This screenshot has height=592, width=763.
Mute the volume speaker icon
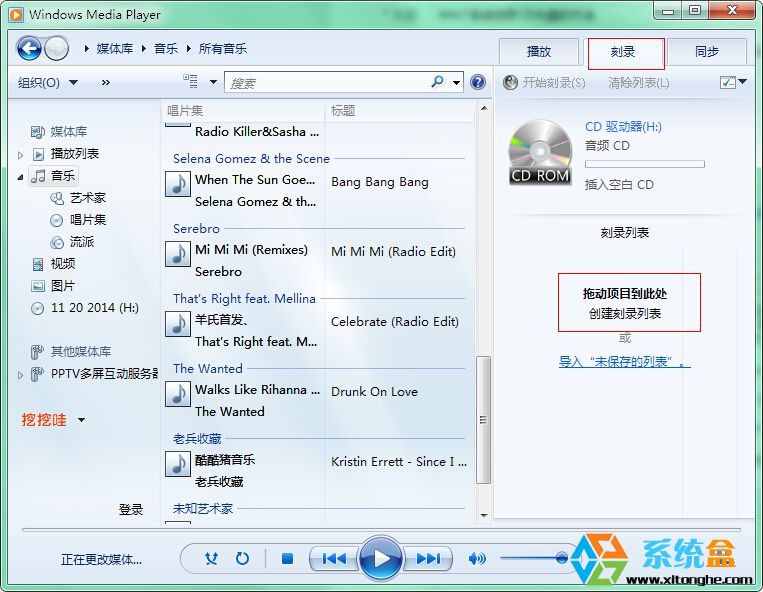click(x=477, y=559)
